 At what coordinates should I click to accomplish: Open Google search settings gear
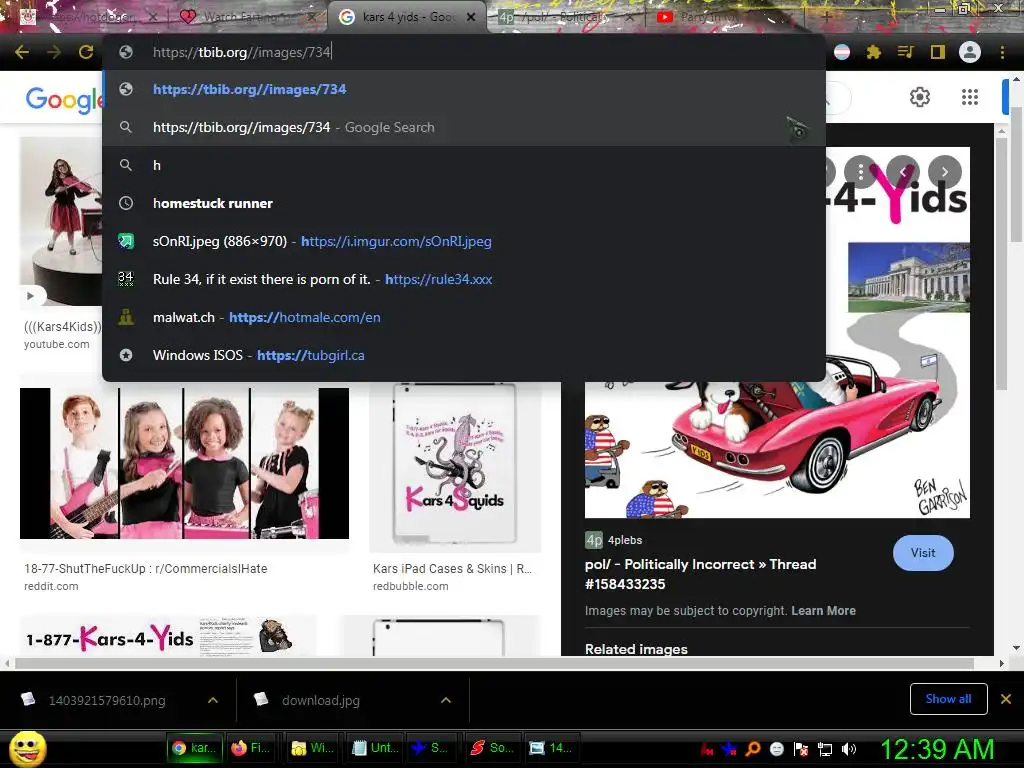(x=920, y=97)
